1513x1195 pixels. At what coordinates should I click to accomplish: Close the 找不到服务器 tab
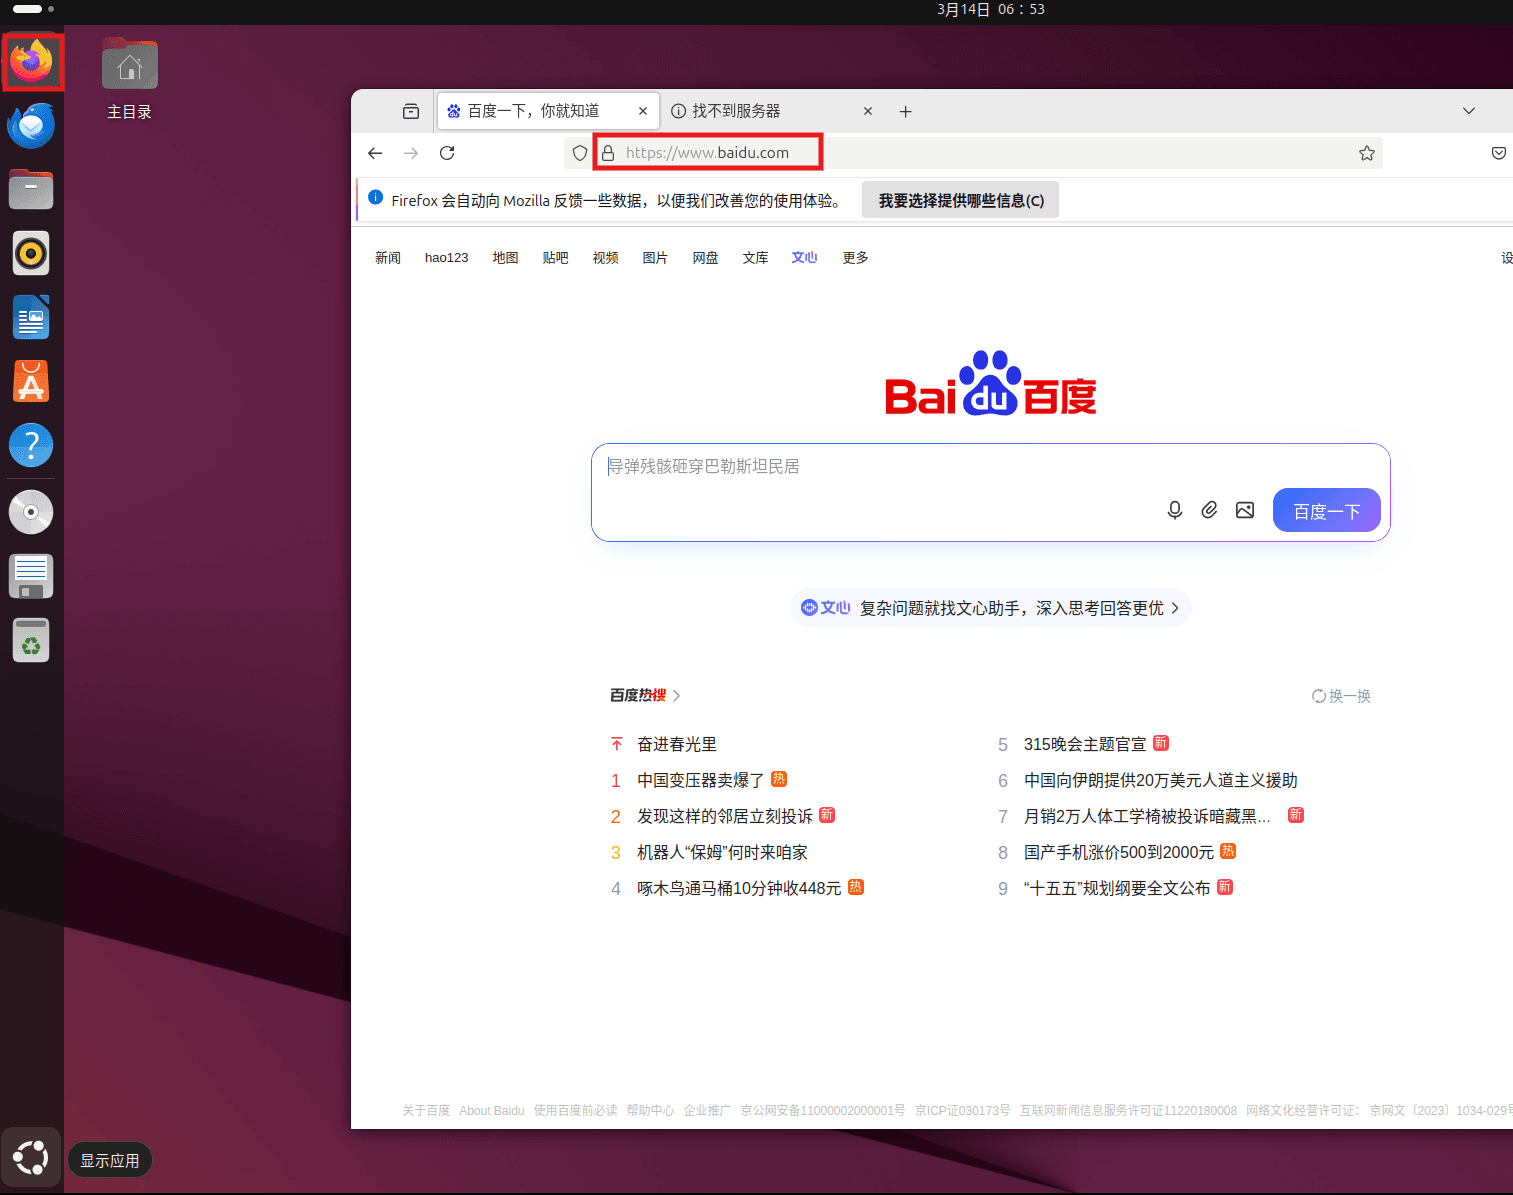tap(868, 111)
